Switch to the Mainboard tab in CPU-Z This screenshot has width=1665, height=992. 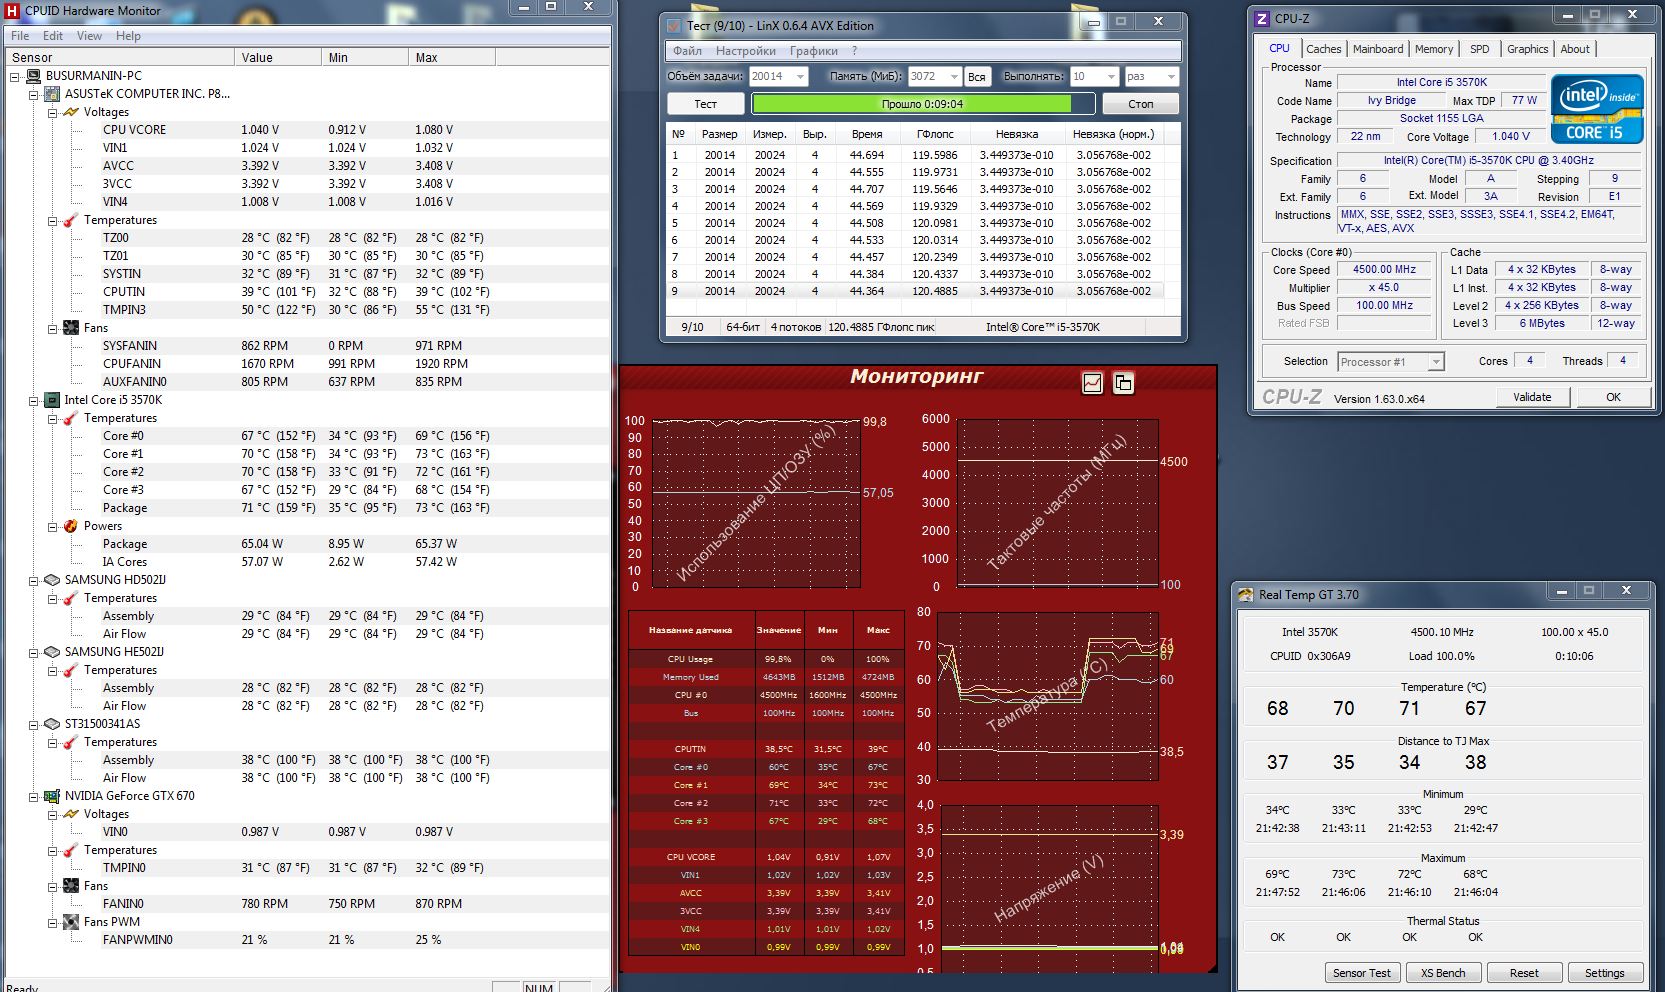coord(1377,49)
